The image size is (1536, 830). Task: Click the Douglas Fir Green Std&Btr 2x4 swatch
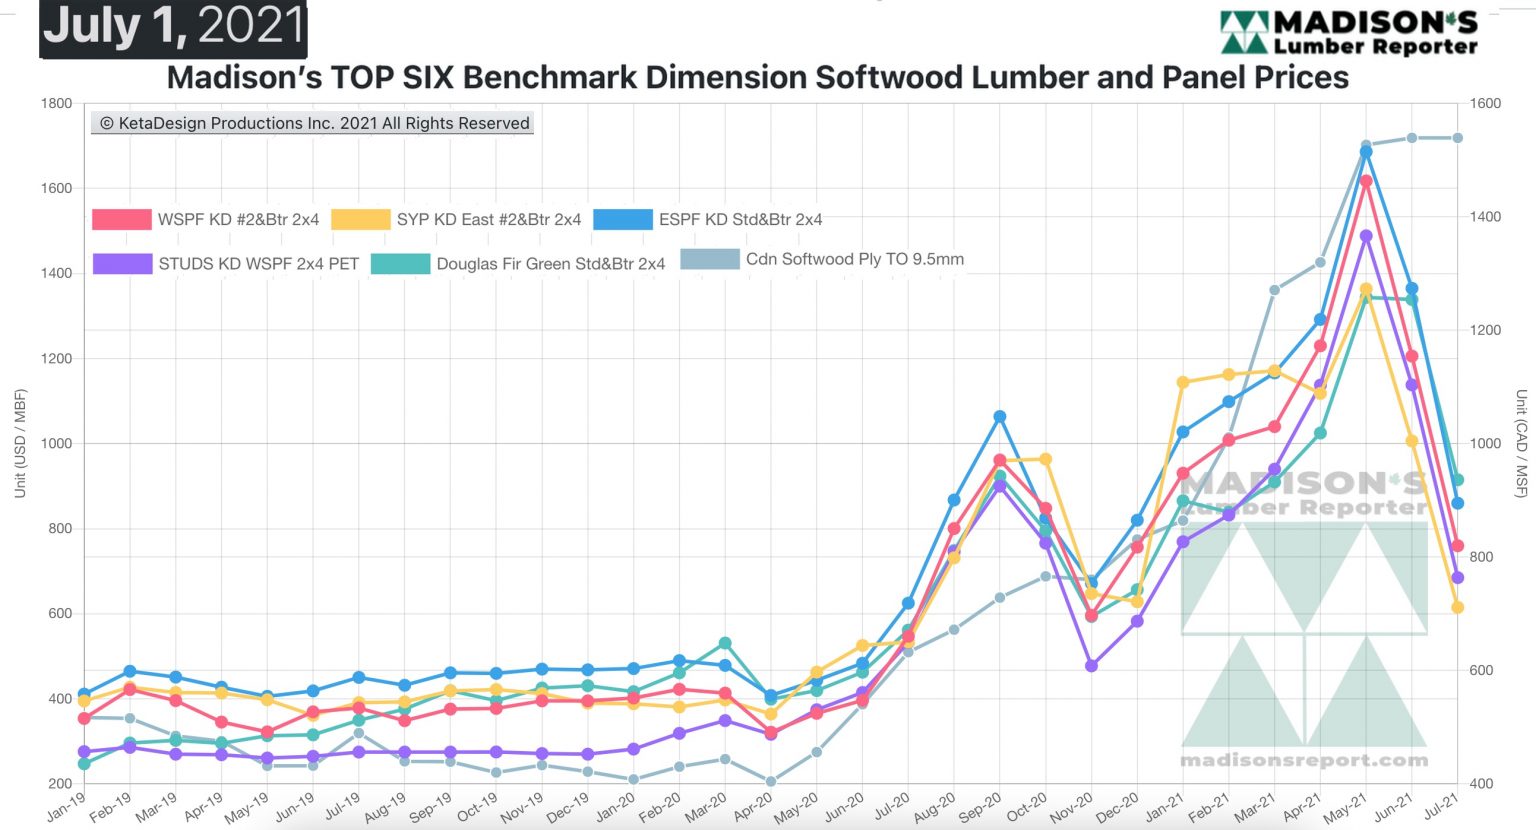401,263
